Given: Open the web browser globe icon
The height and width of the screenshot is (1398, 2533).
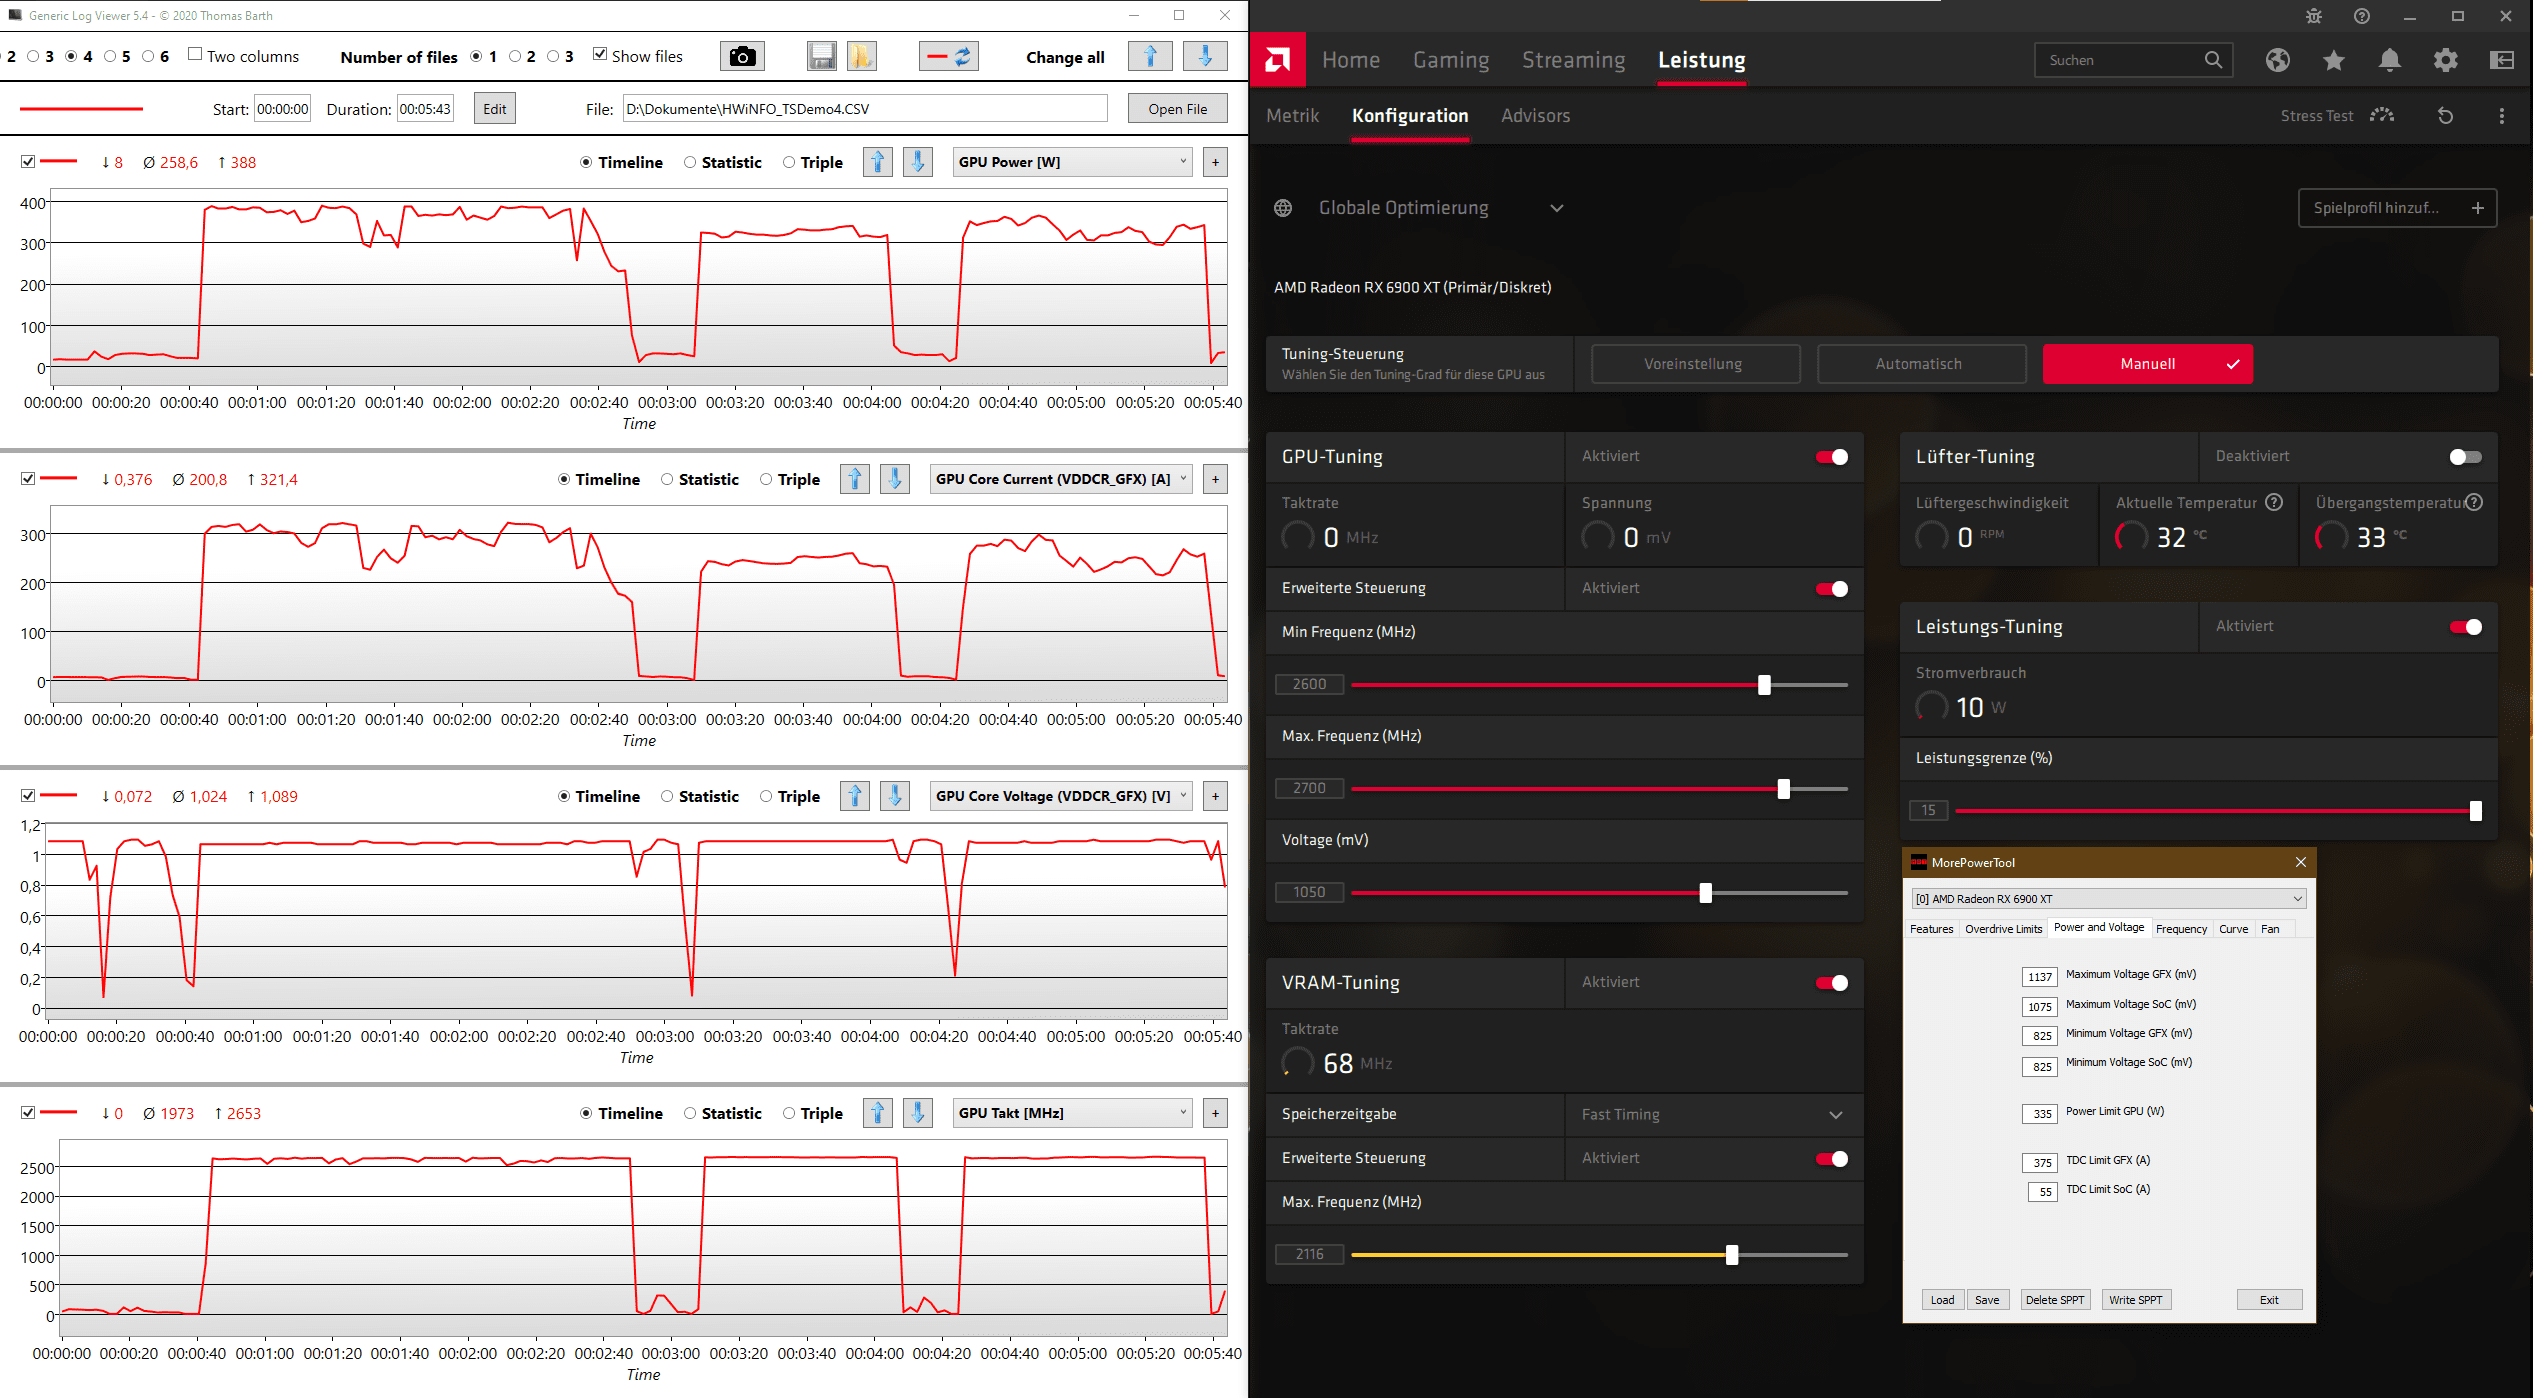Looking at the screenshot, I should point(2278,60).
